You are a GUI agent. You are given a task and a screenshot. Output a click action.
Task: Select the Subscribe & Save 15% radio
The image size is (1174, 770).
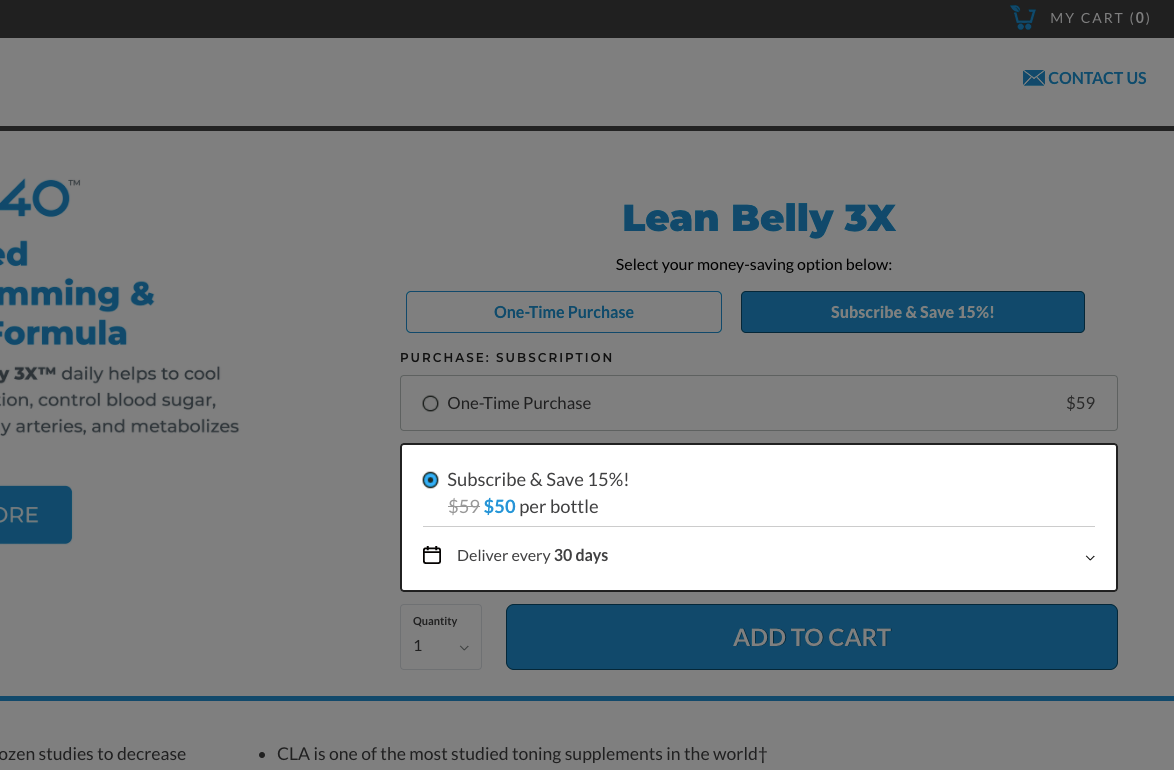pyautogui.click(x=431, y=479)
